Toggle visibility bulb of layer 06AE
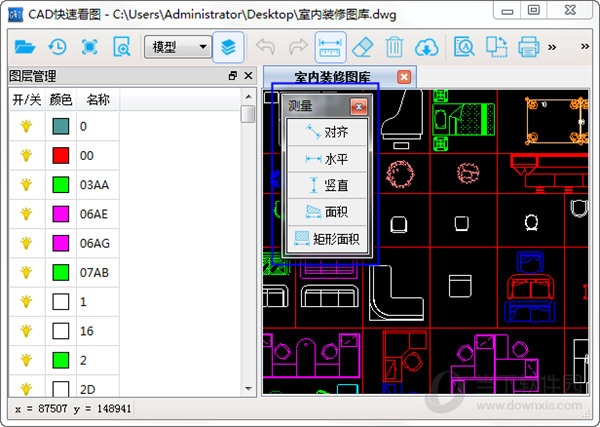The height and width of the screenshot is (427, 600). pos(26,214)
